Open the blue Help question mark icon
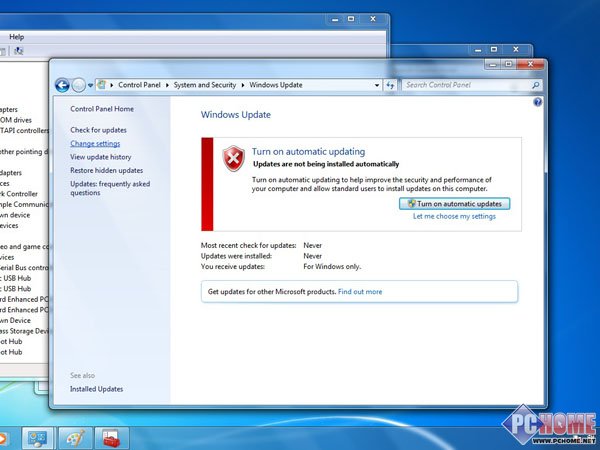This screenshot has width=600, height=450. [x=538, y=102]
